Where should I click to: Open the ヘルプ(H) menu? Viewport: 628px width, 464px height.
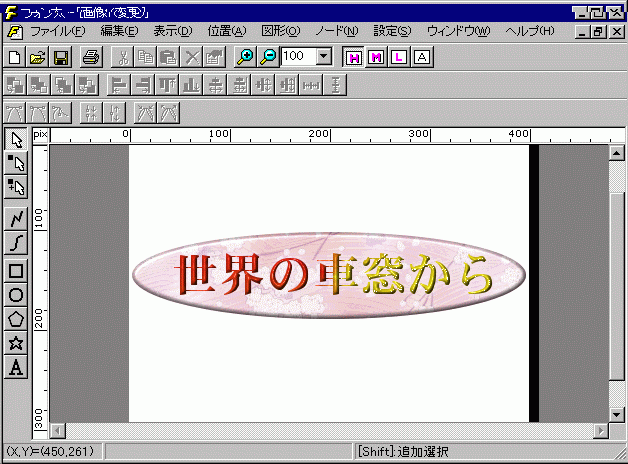(530, 32)
